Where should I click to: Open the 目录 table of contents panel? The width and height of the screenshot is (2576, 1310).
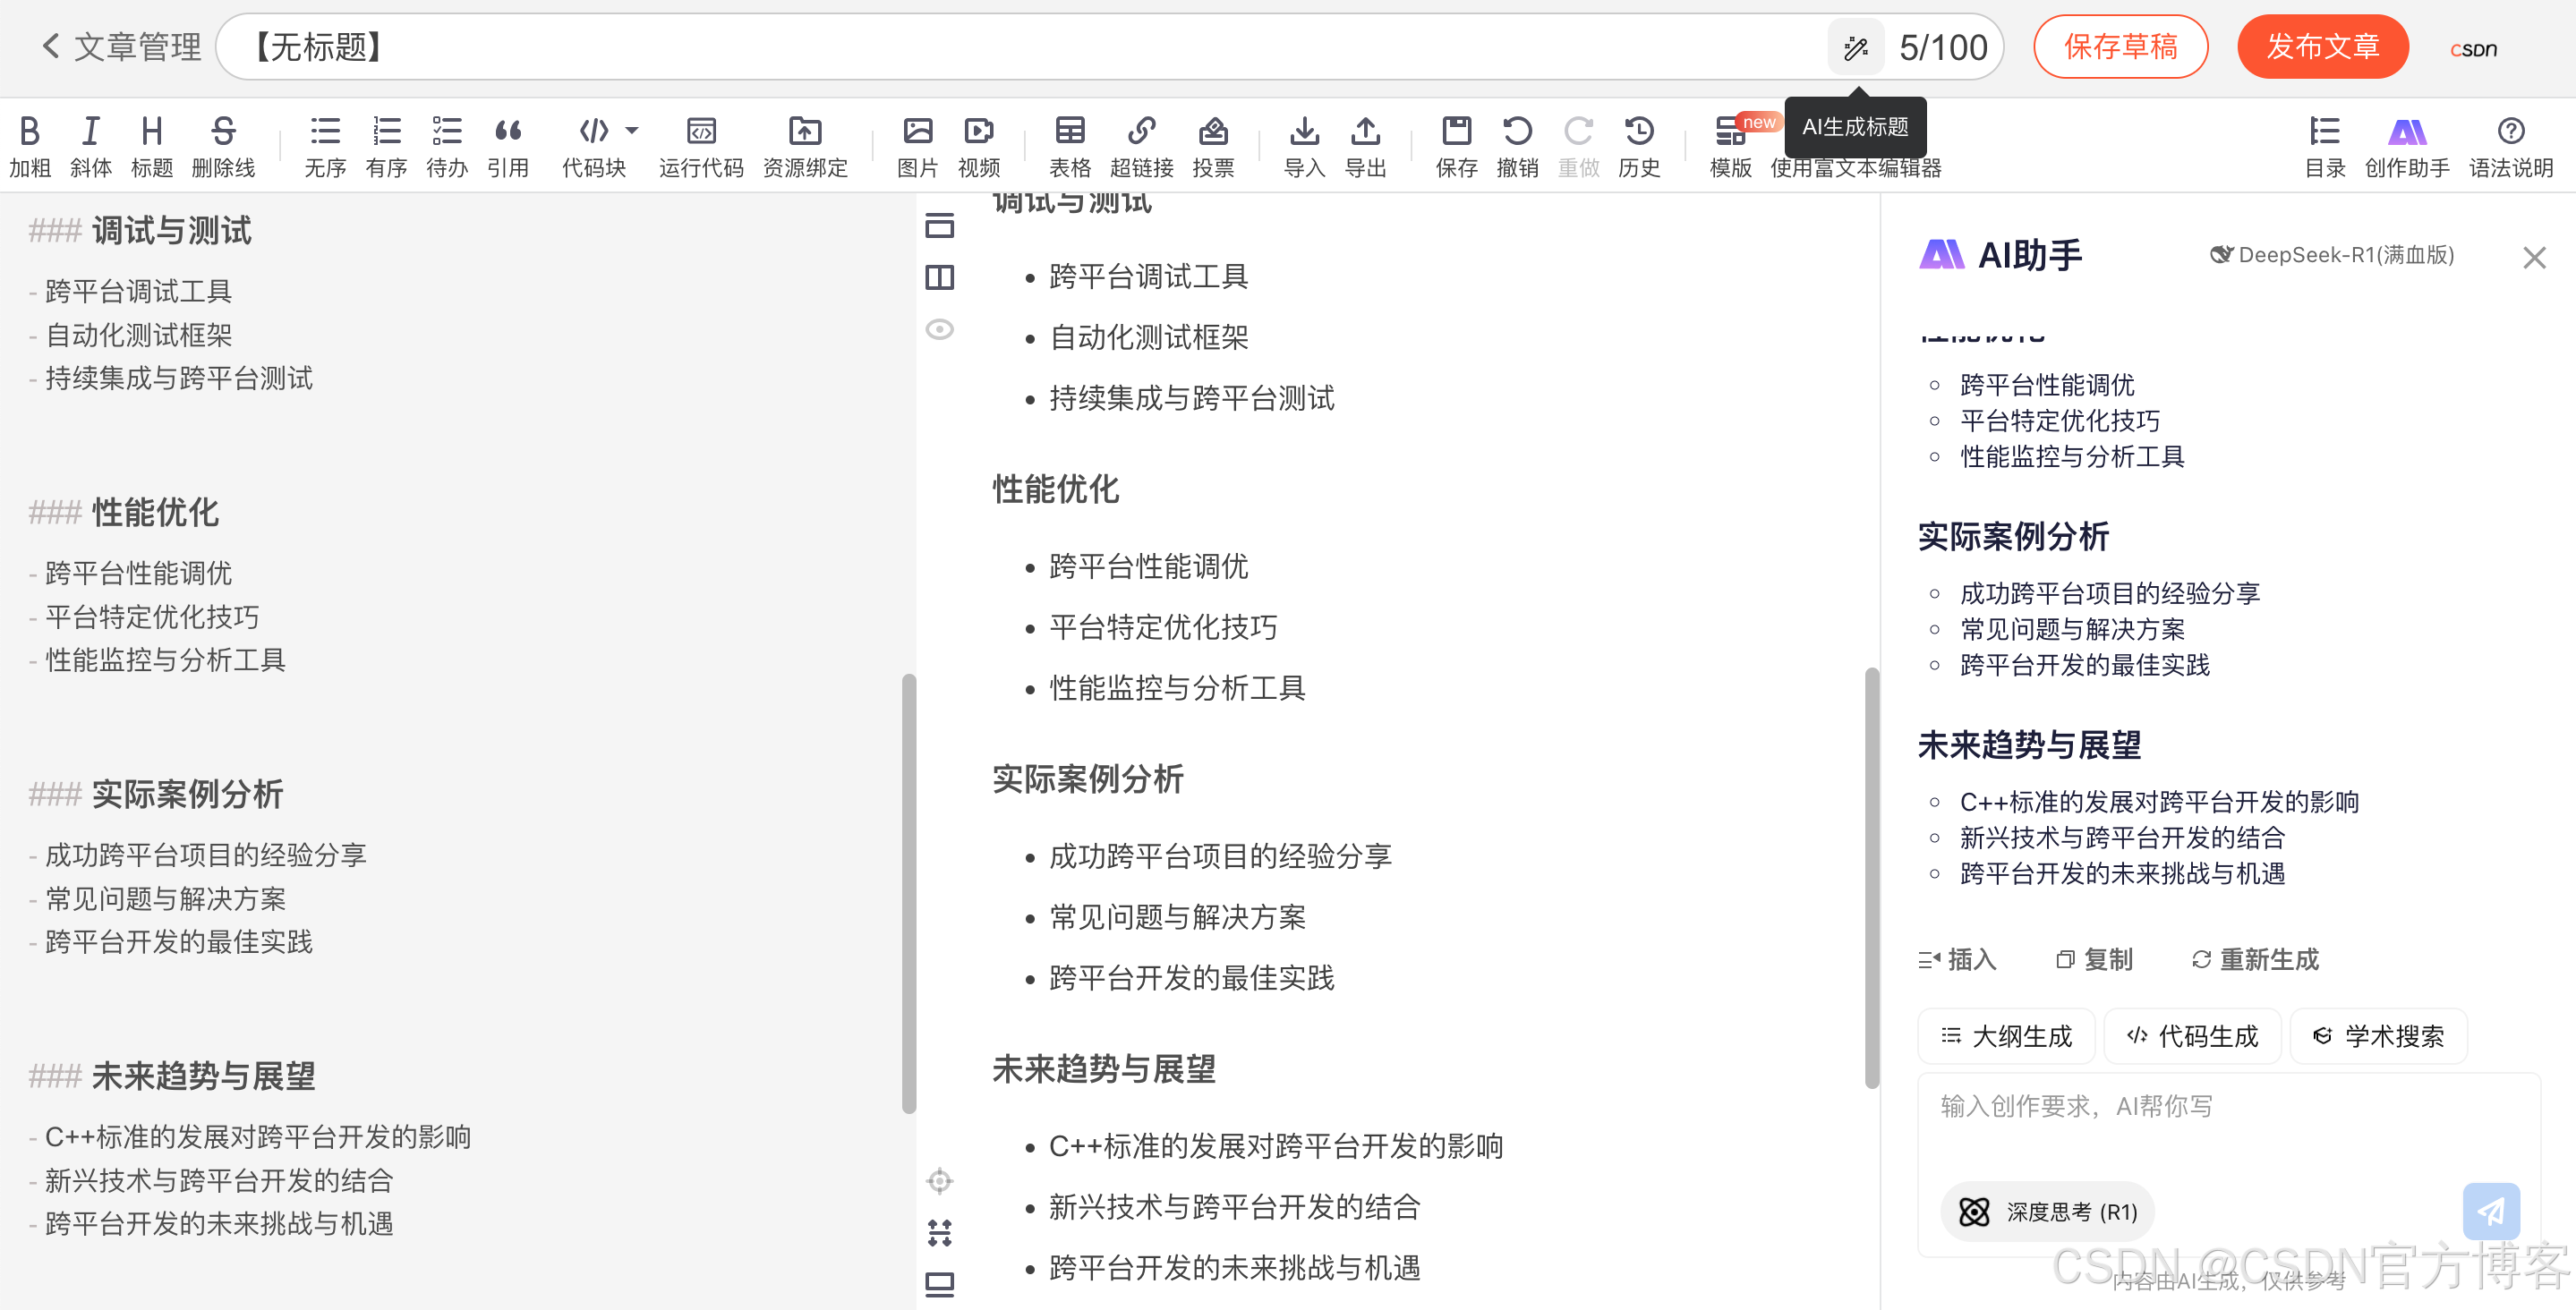tap(2325, 132)
